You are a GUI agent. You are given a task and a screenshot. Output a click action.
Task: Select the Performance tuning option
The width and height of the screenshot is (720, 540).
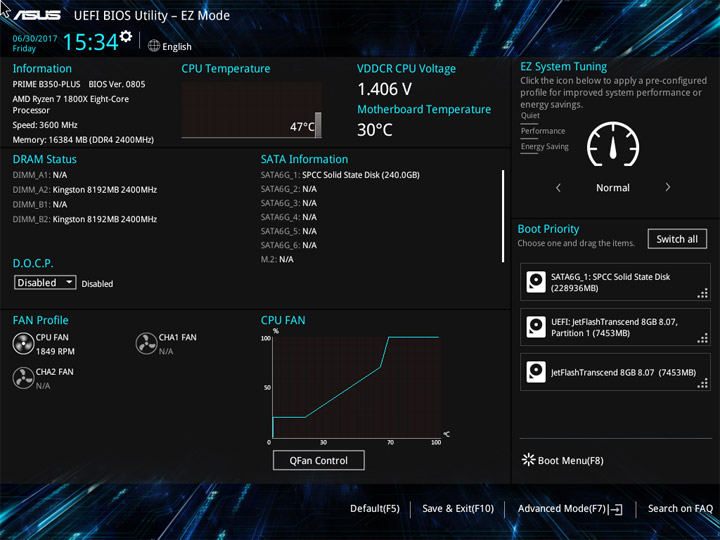coord(543,131)
